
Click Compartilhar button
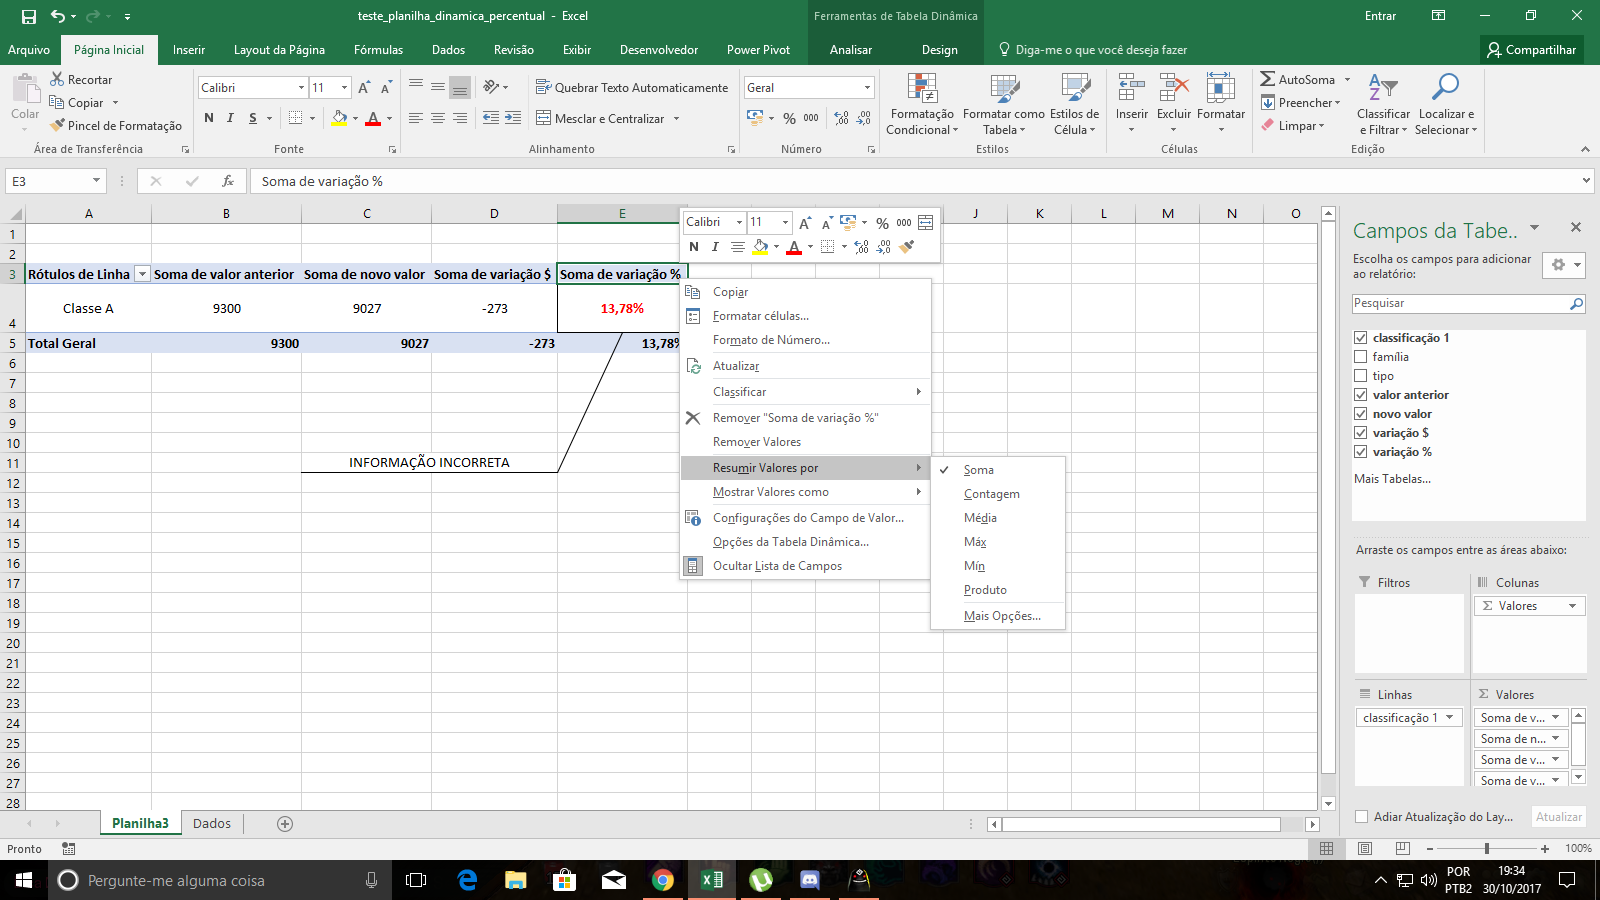1532,49
